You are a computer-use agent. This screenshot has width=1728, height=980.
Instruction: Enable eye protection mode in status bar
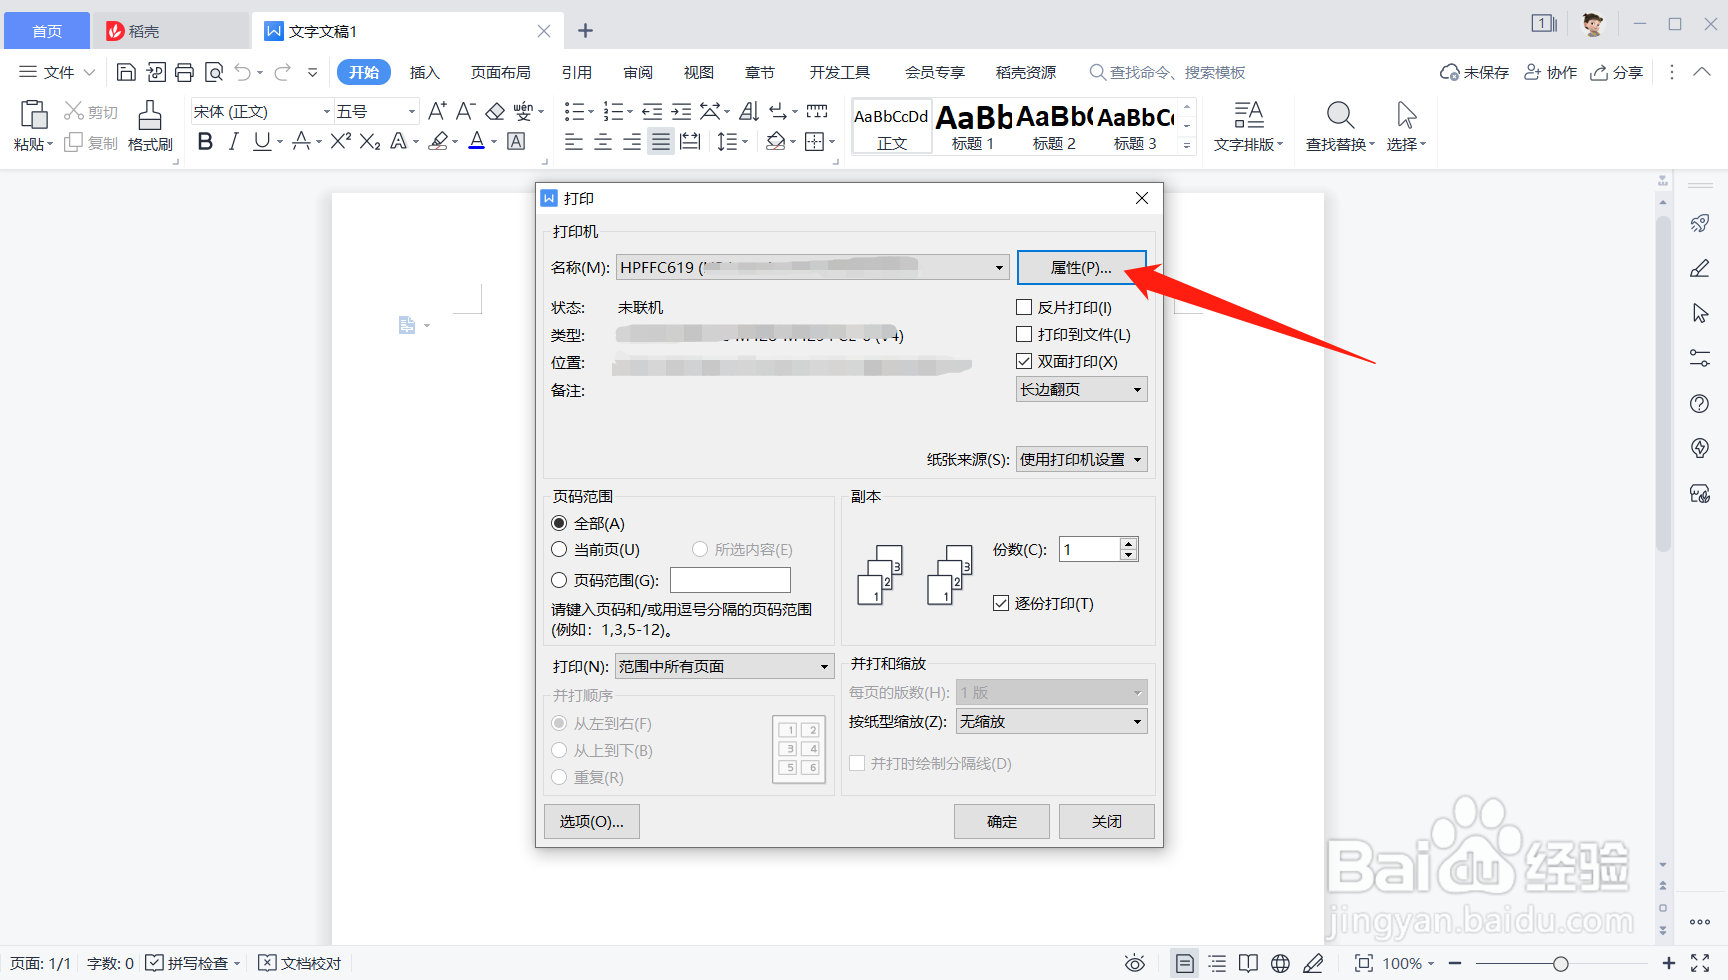[1135, 963]
